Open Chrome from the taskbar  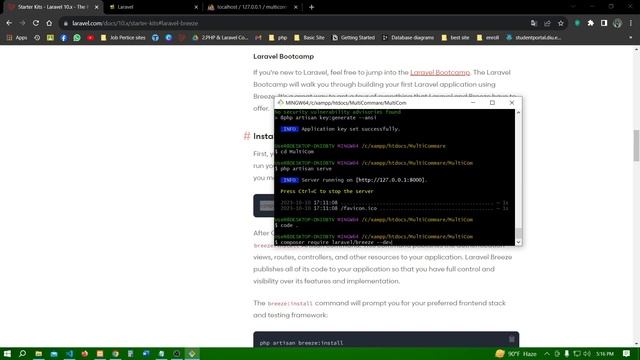pos(116,353)
